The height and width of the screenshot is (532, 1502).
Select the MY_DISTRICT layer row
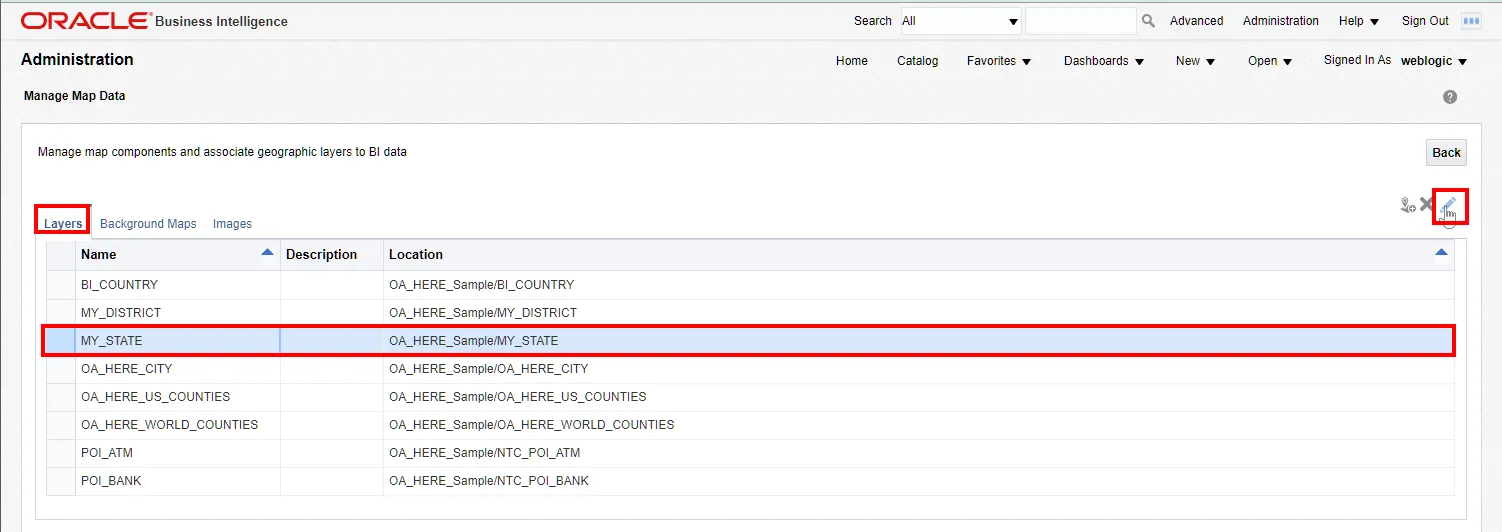coord(750,313)
